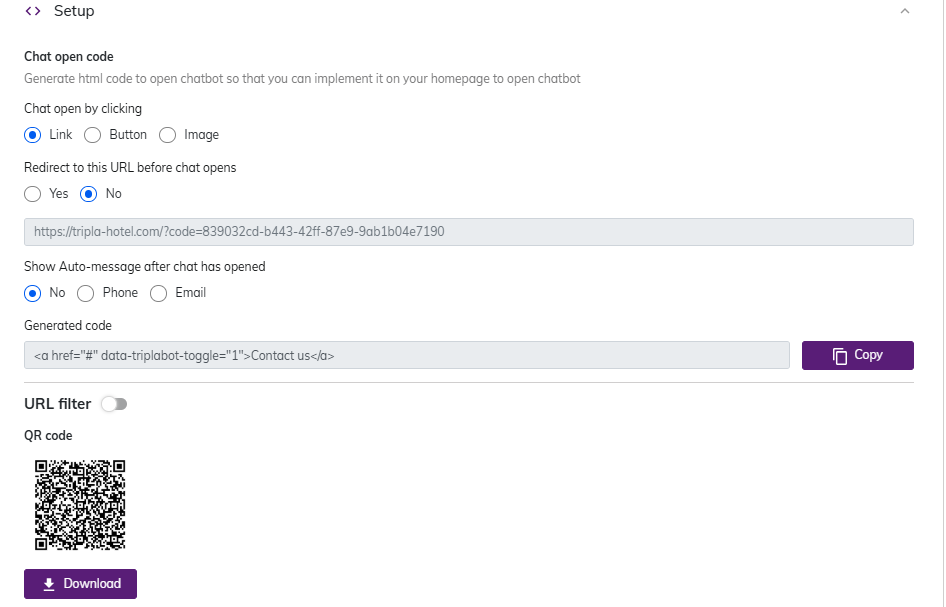Click the download arrow icon
This screenshot has height=607, width=946.
[49, 584]
